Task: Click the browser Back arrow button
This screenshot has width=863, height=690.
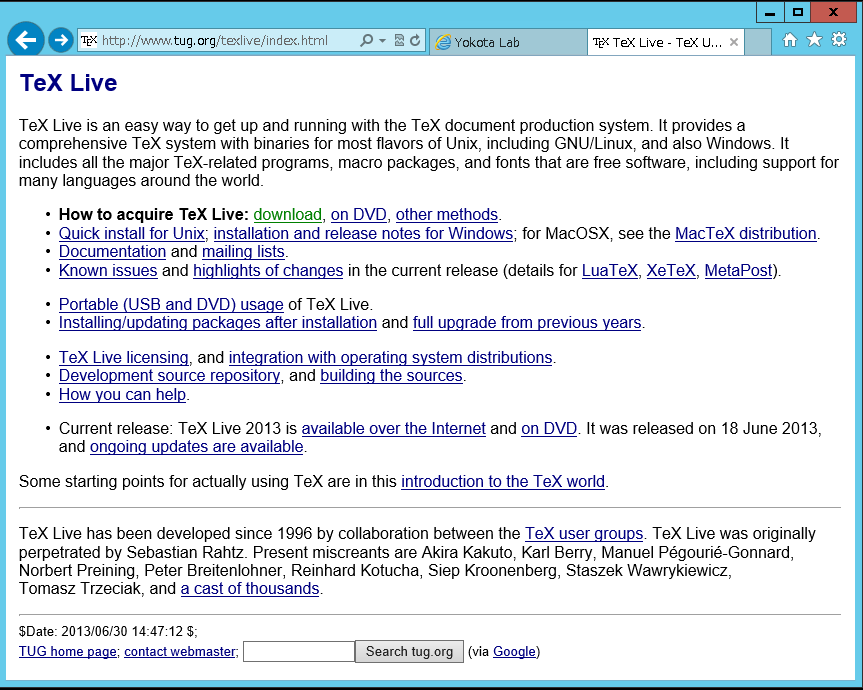Action: [25, 40]
